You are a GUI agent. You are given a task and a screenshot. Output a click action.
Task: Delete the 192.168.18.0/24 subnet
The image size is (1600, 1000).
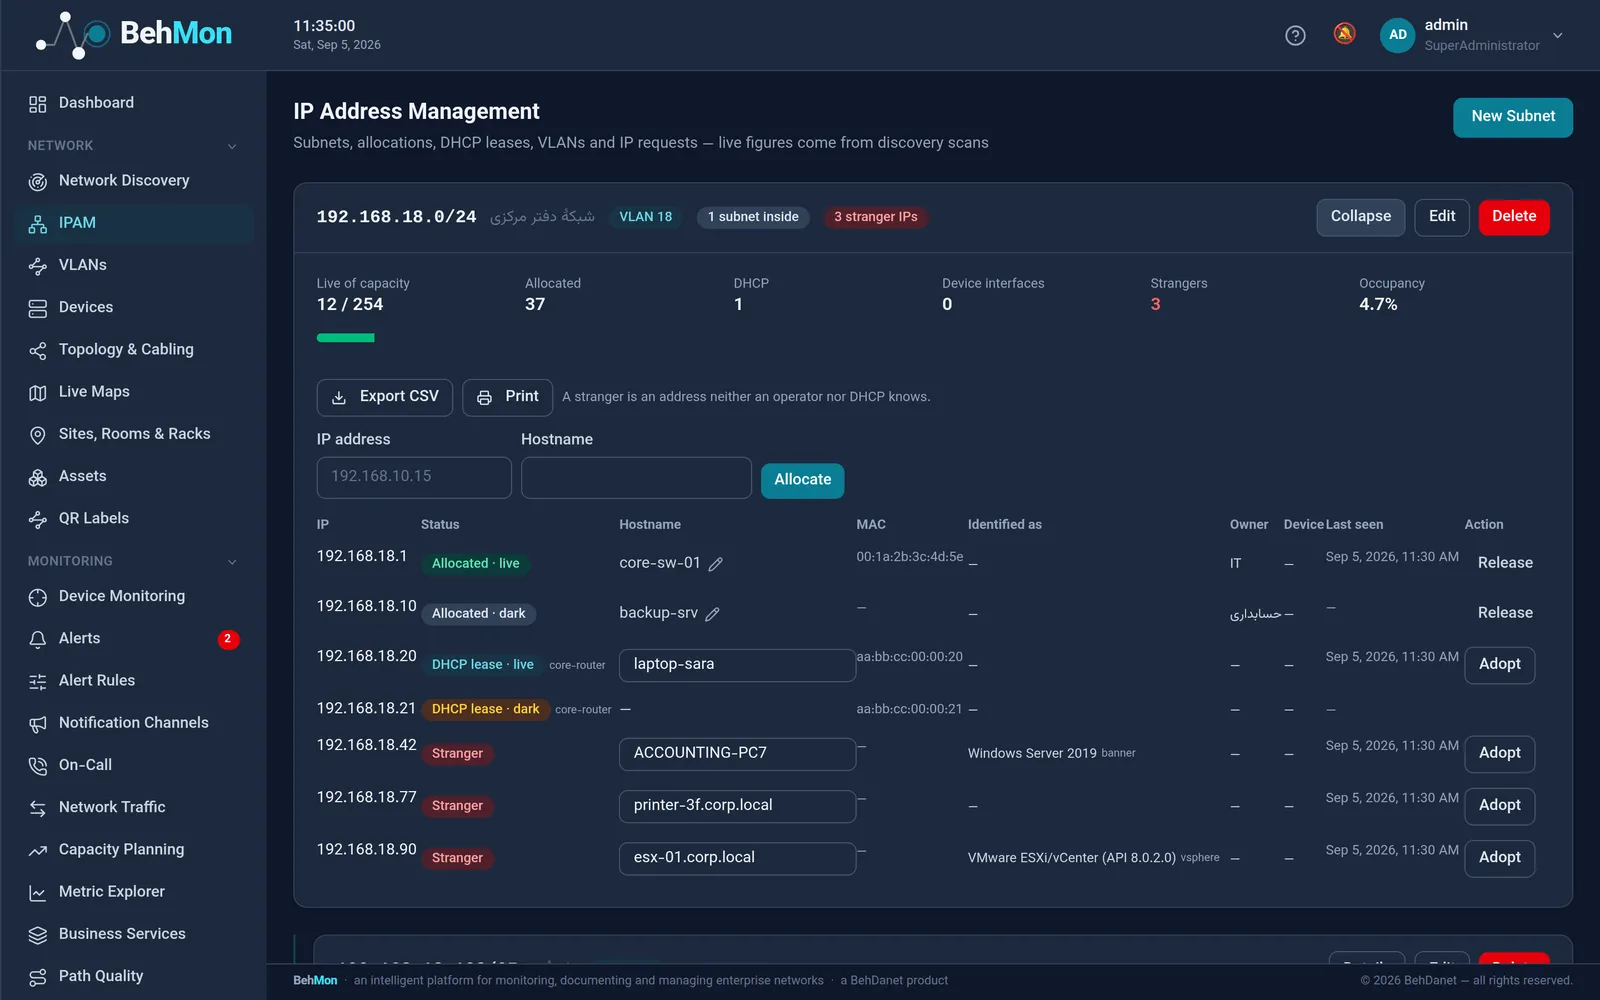click(x=1513, y=217)
